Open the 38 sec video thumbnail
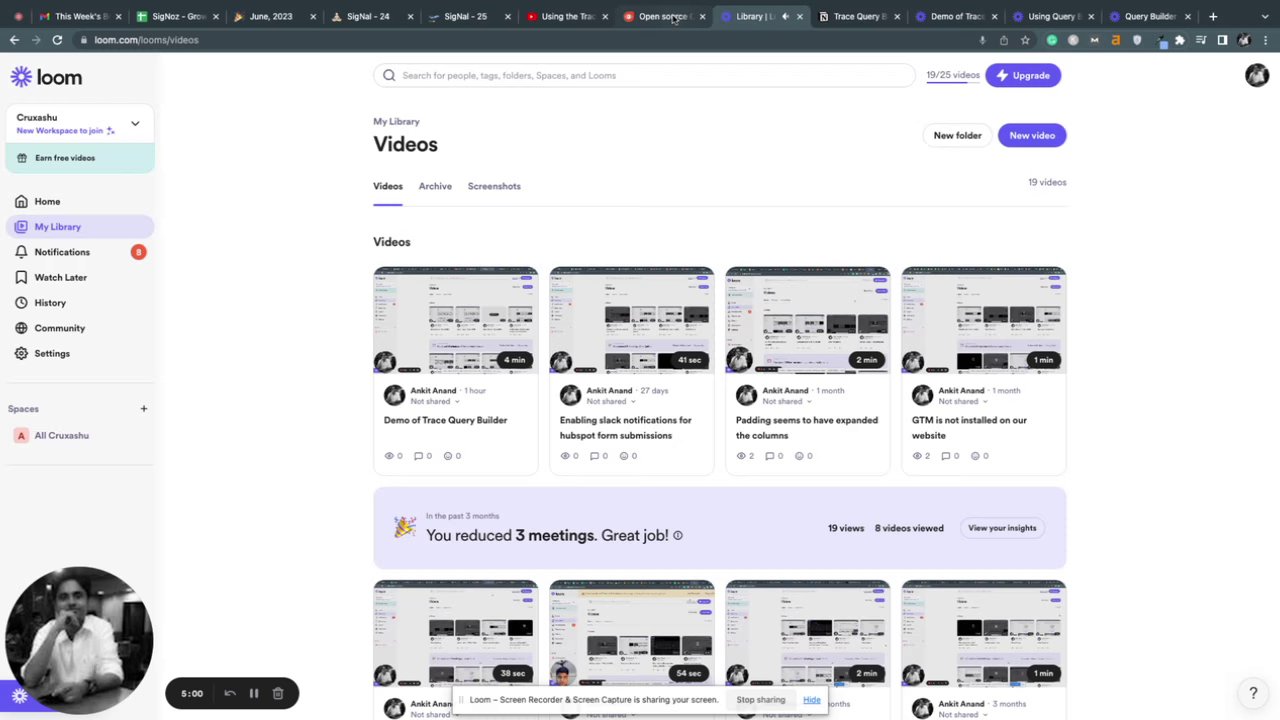 (x=456, y=634)
